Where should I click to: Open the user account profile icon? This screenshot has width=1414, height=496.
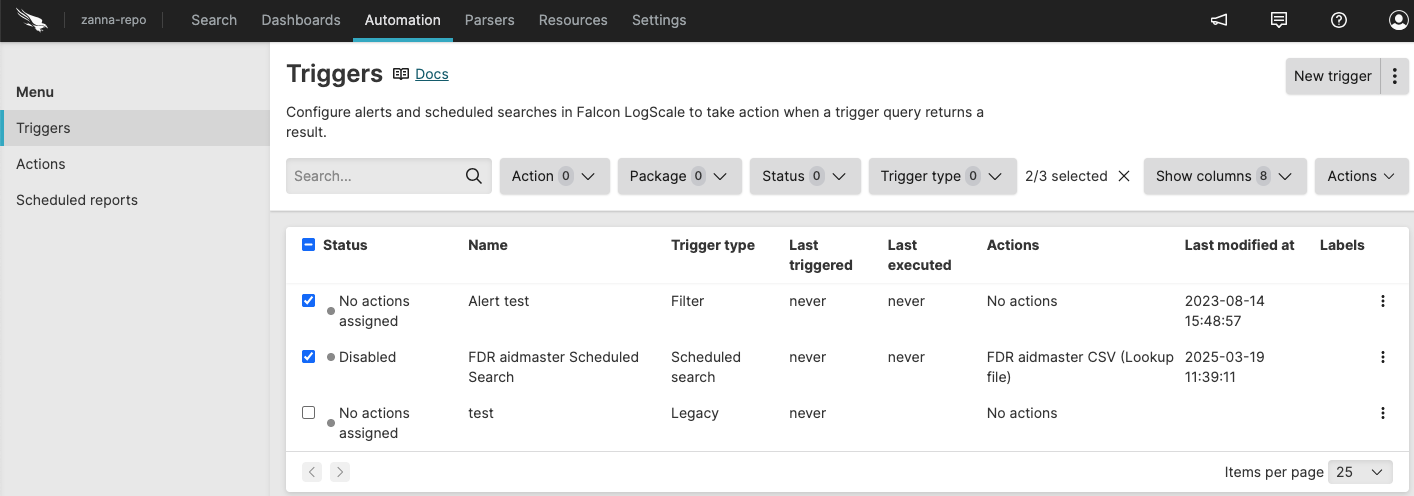(x=1398, y=20)
